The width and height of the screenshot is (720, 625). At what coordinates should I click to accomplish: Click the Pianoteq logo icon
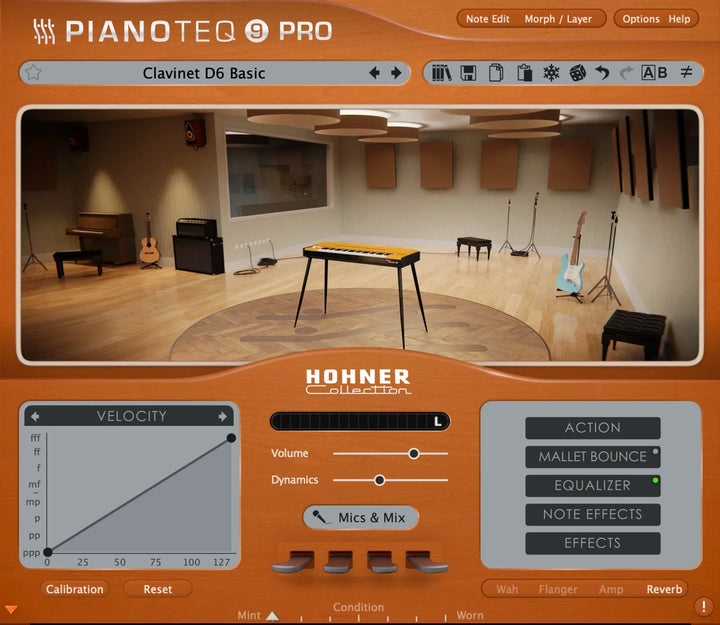44,31
